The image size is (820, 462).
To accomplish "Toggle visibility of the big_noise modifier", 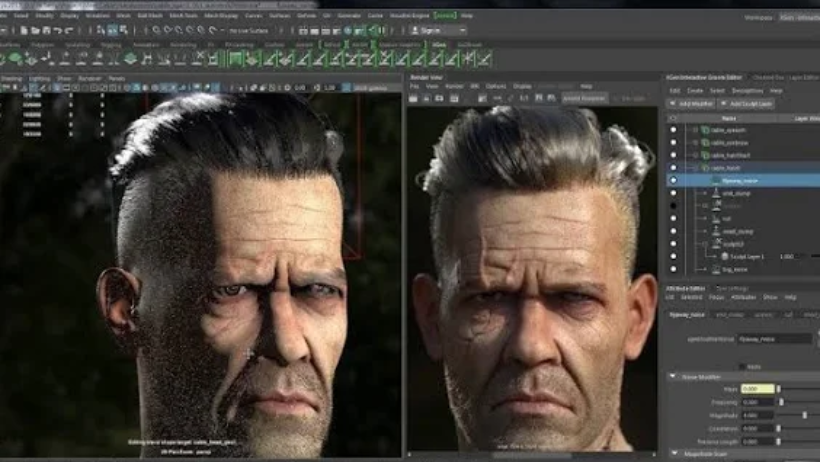I will pos(673,269).
